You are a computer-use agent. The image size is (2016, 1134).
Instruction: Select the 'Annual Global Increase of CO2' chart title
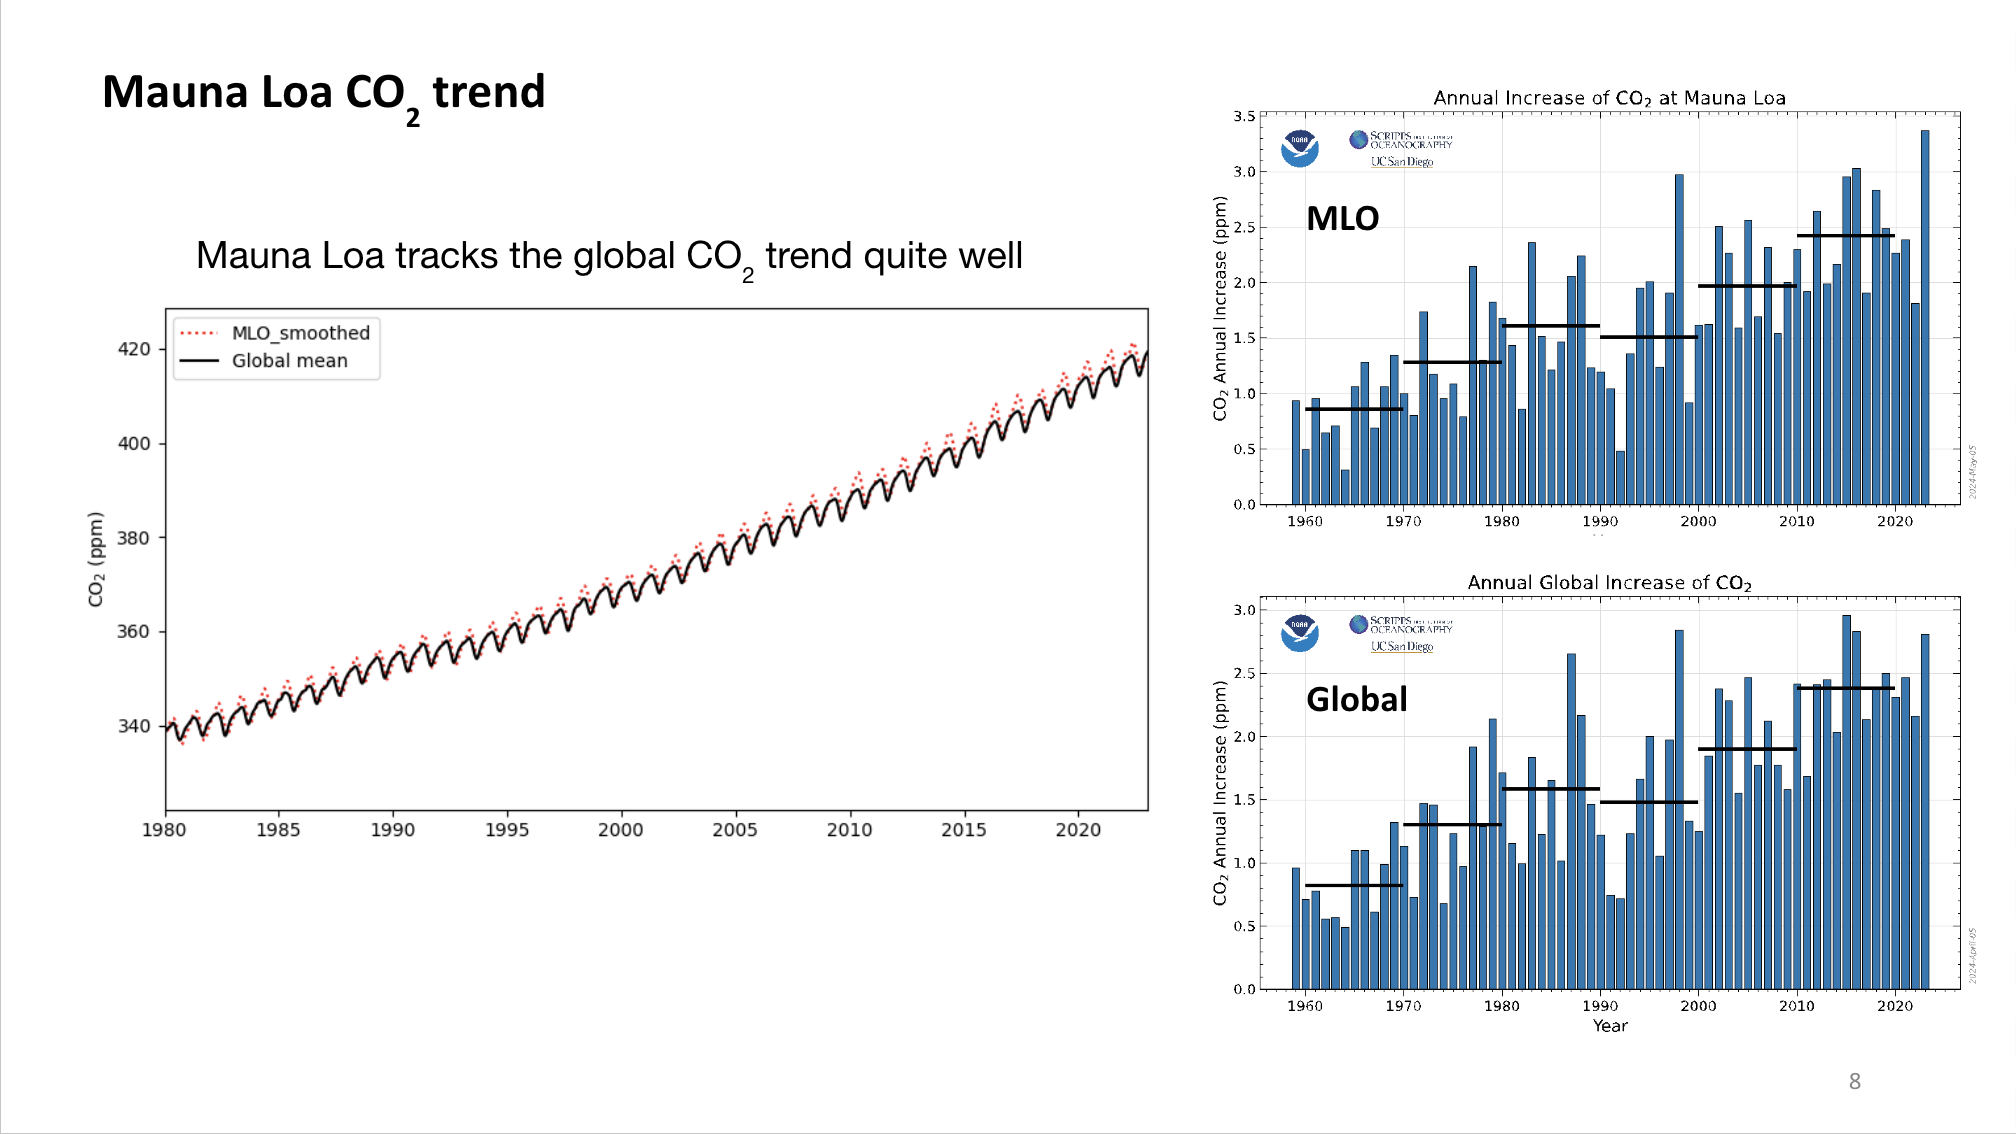point(1608,583)
